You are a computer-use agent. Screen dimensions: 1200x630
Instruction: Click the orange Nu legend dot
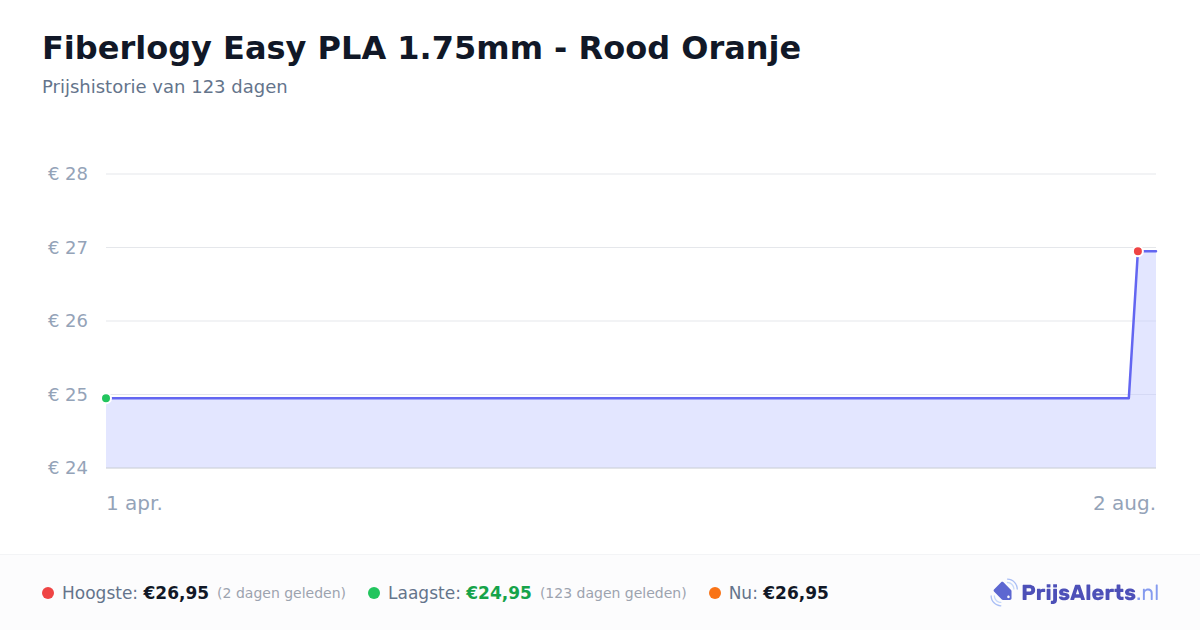tap(715, 593)
